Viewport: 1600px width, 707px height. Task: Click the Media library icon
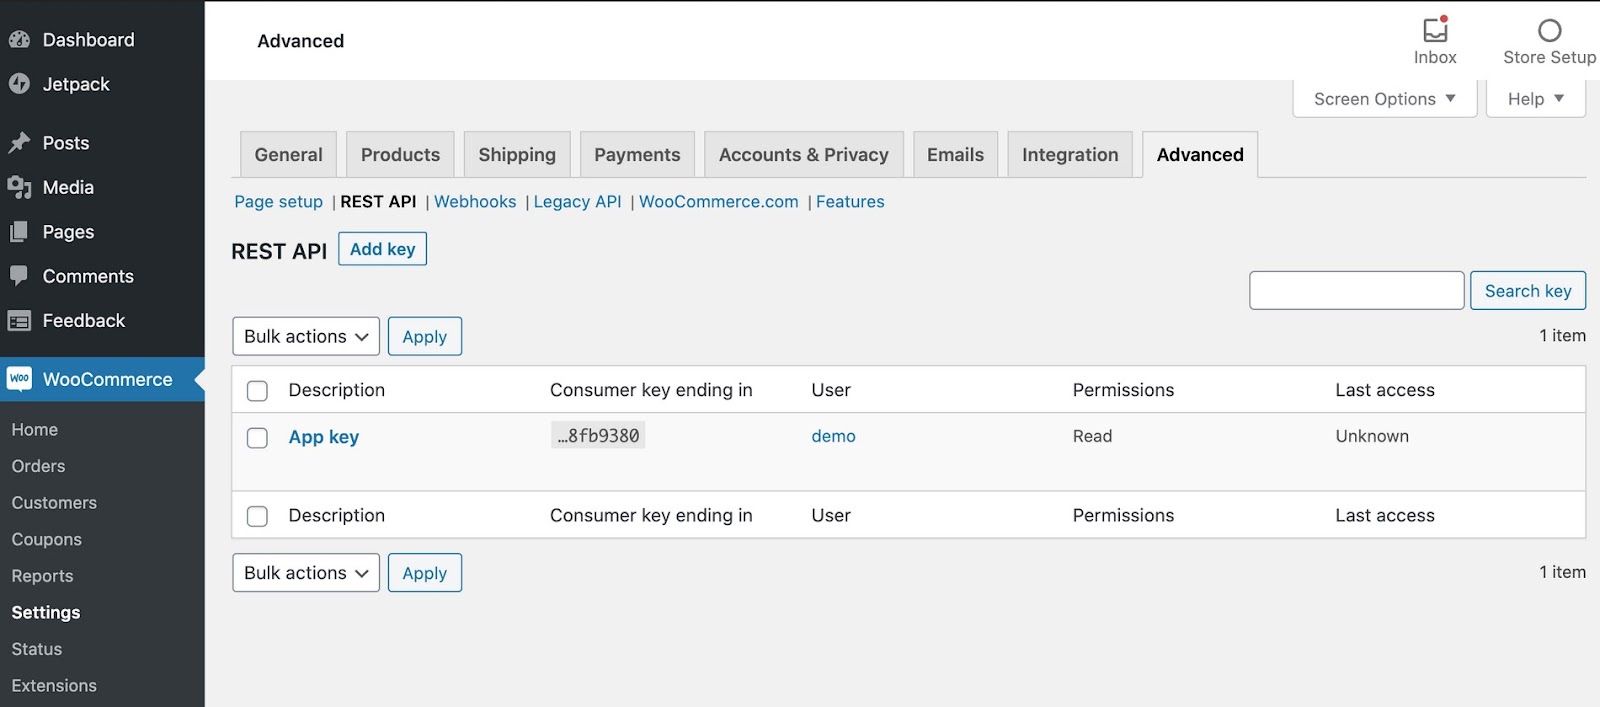pyautogui.click(x=19, y=187)
